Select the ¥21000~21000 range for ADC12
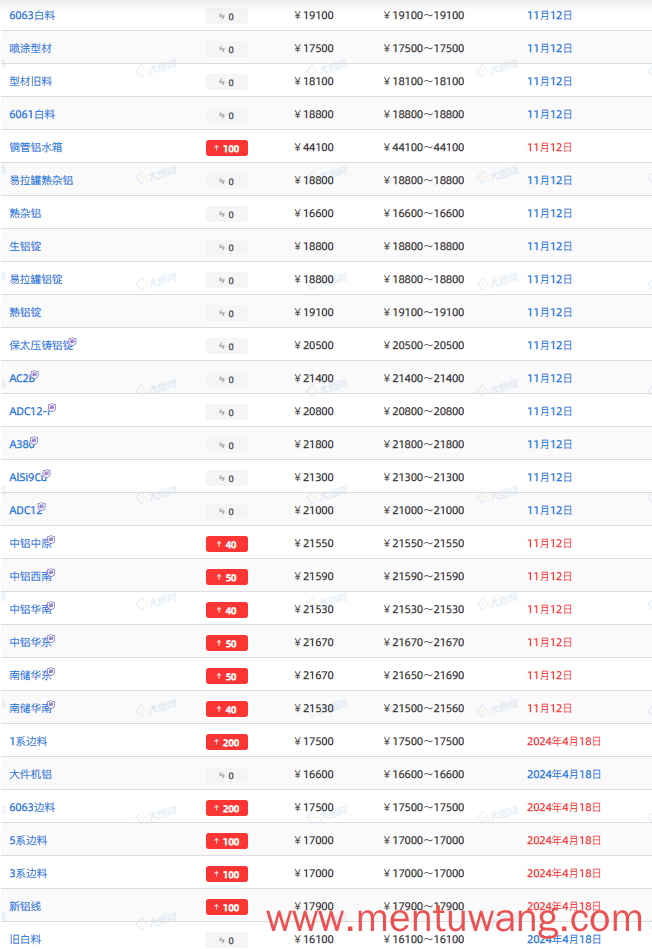Screen dimensions: 652x949 tap(424, 510)
